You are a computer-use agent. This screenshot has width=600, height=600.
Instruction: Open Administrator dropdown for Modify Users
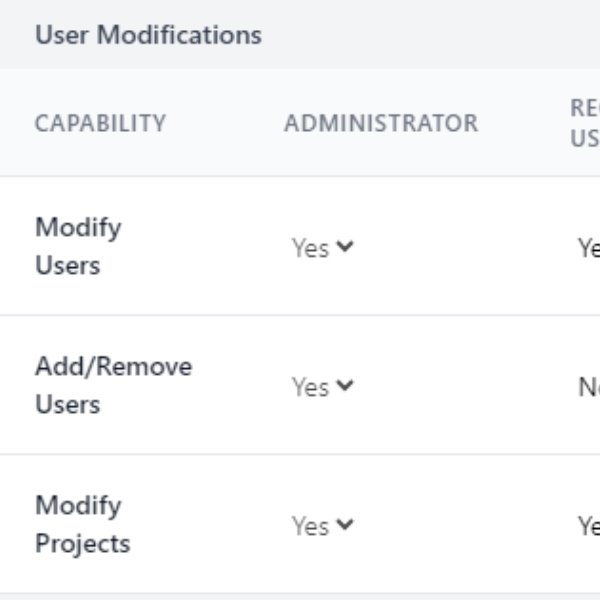pyautogui.click(x=323, y=248)
